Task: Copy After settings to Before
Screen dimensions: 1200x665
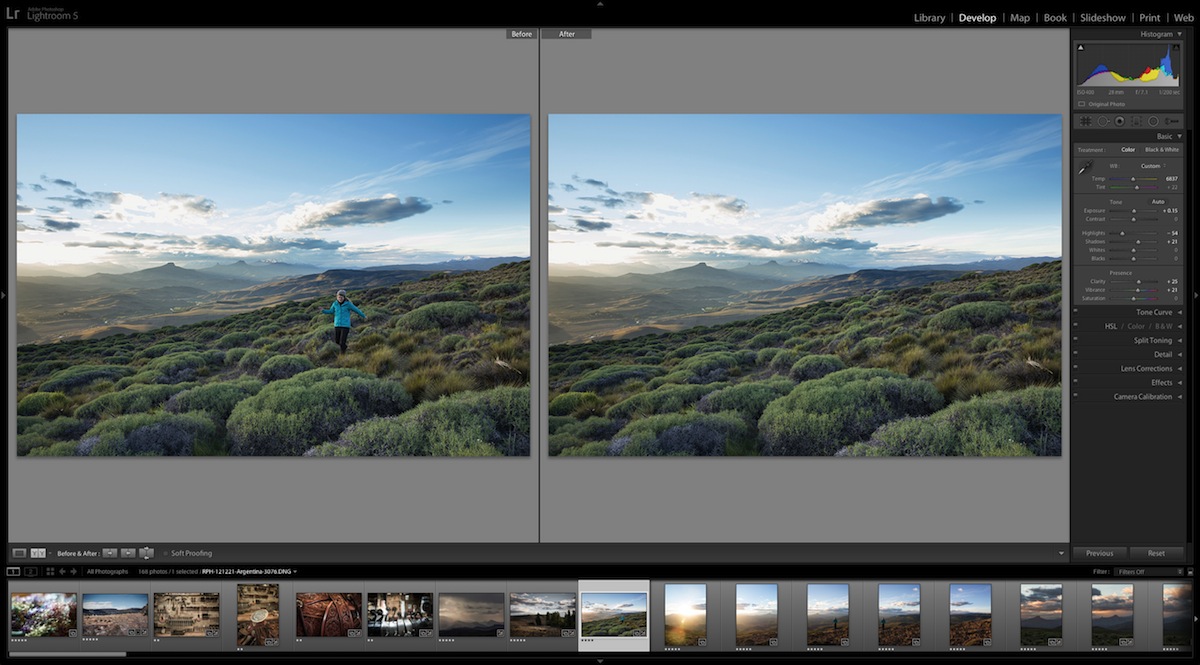Action: coord(128,553)
